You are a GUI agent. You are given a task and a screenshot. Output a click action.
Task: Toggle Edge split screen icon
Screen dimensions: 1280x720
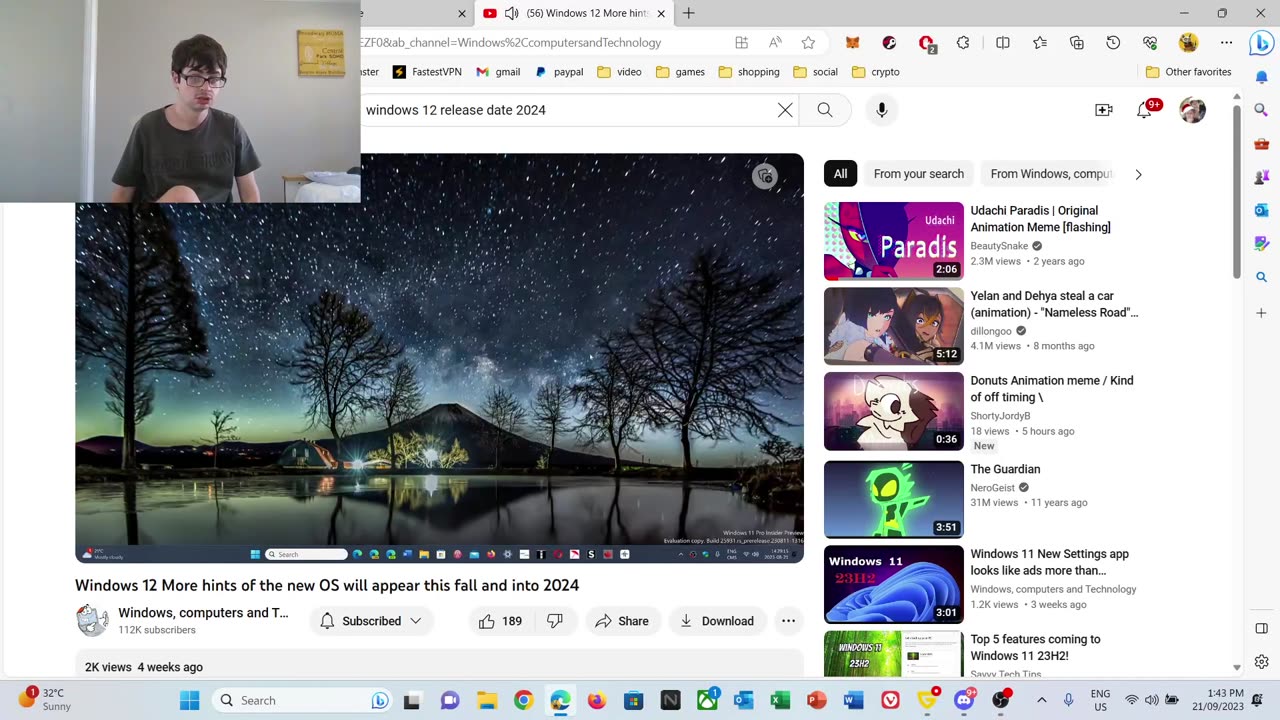[x=1003, y=43]
